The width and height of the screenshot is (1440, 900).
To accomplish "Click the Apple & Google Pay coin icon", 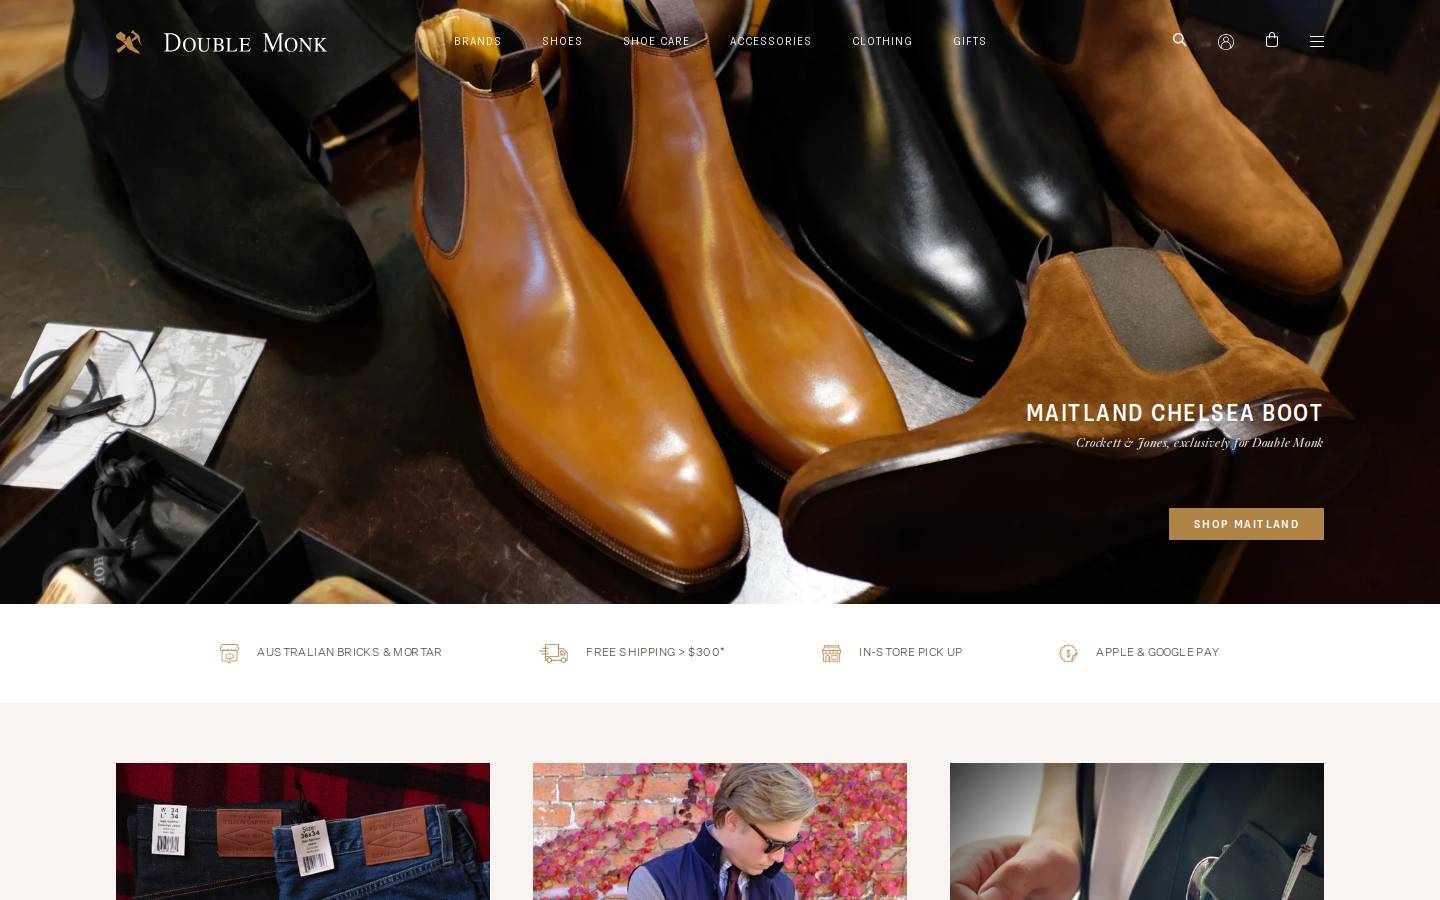I will tap(1068, 653).
